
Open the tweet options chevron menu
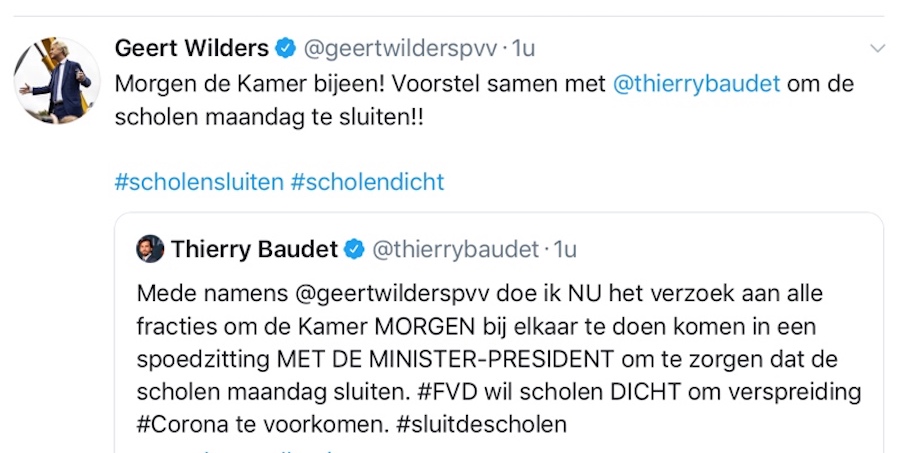pyautogui.click(x=877, y=48)
